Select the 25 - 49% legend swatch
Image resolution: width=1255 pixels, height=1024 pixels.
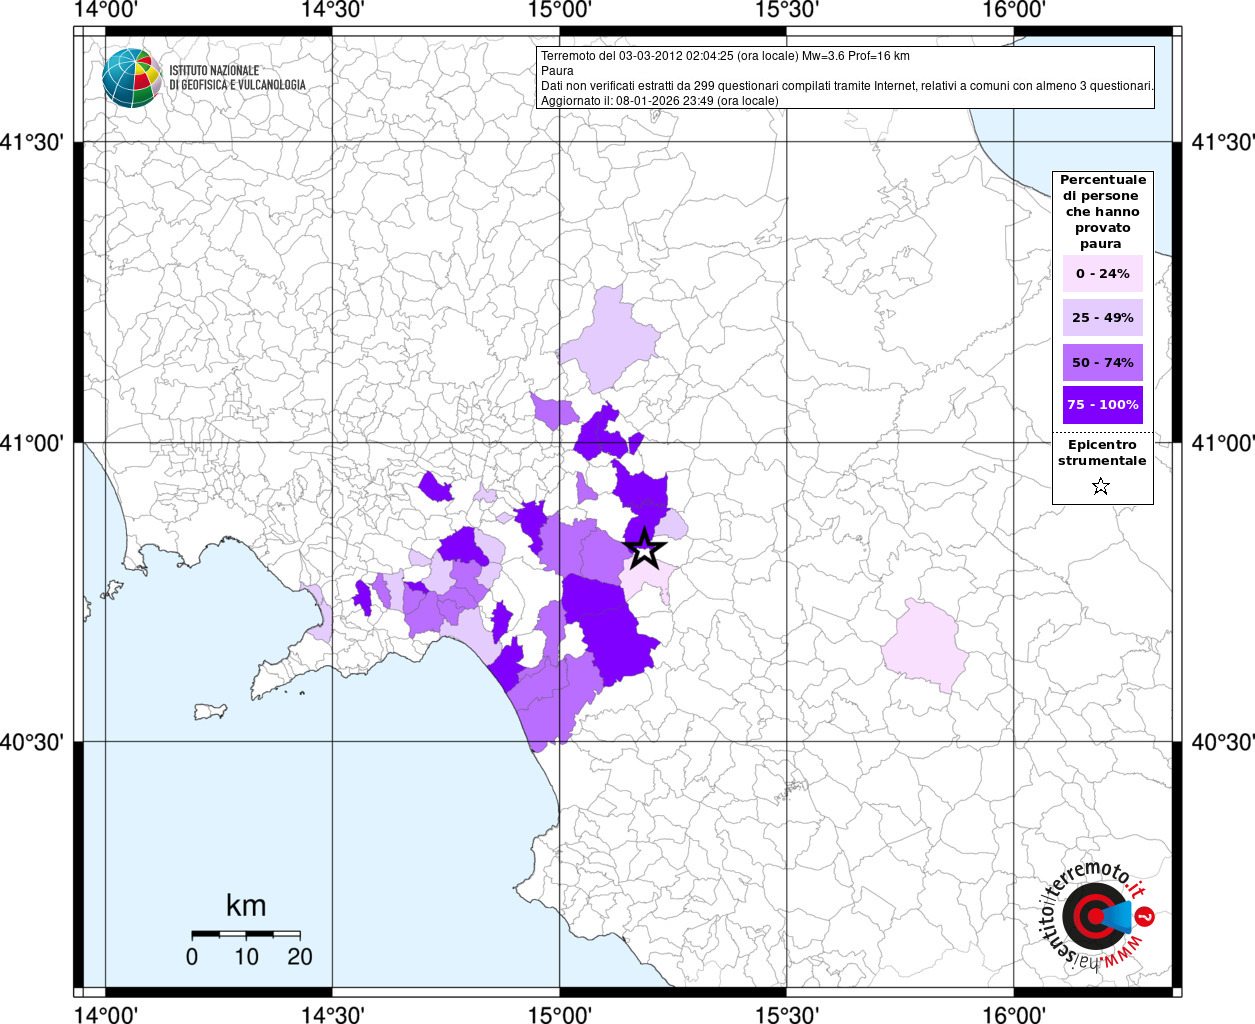pyautogui.click(x=1102, y=318)
